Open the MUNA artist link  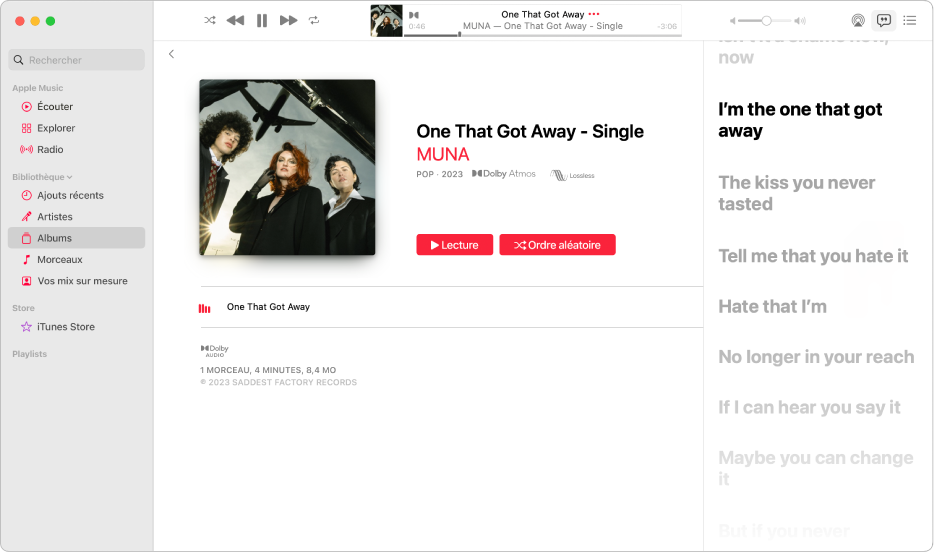(x=443, y=155)
